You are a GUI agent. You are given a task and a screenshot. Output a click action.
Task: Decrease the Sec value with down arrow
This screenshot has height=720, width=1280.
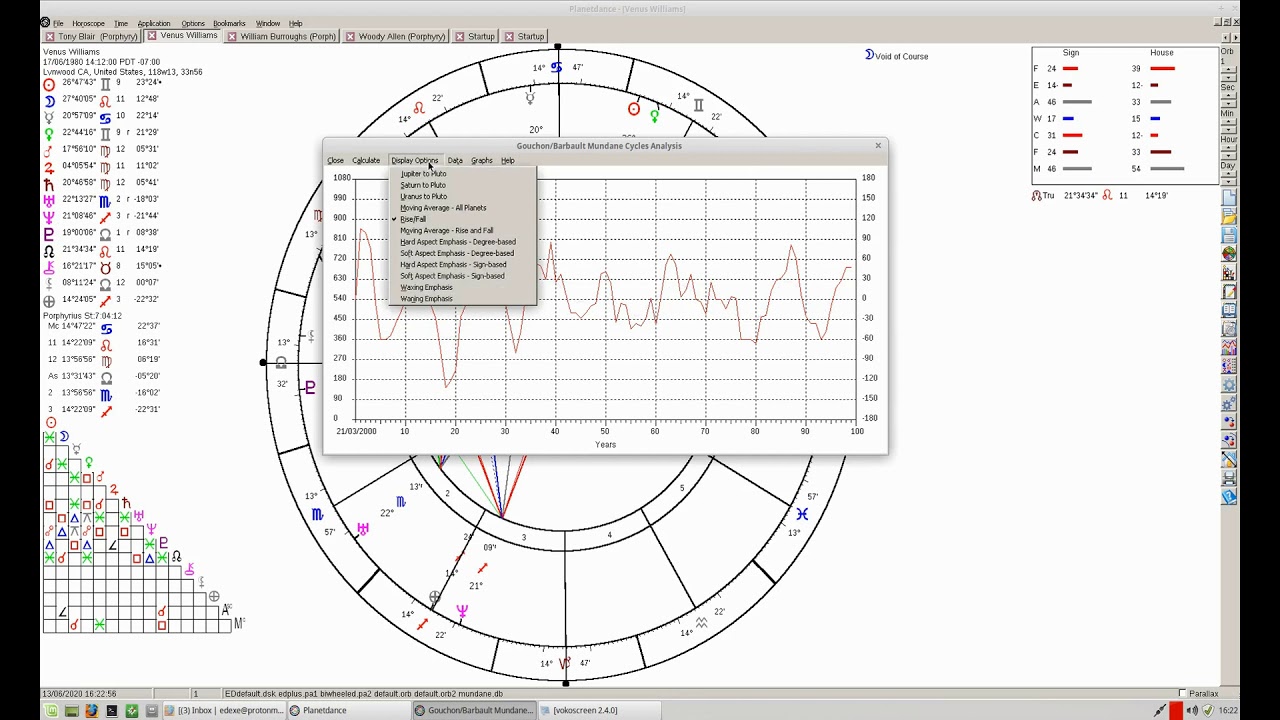[1229, 104]
